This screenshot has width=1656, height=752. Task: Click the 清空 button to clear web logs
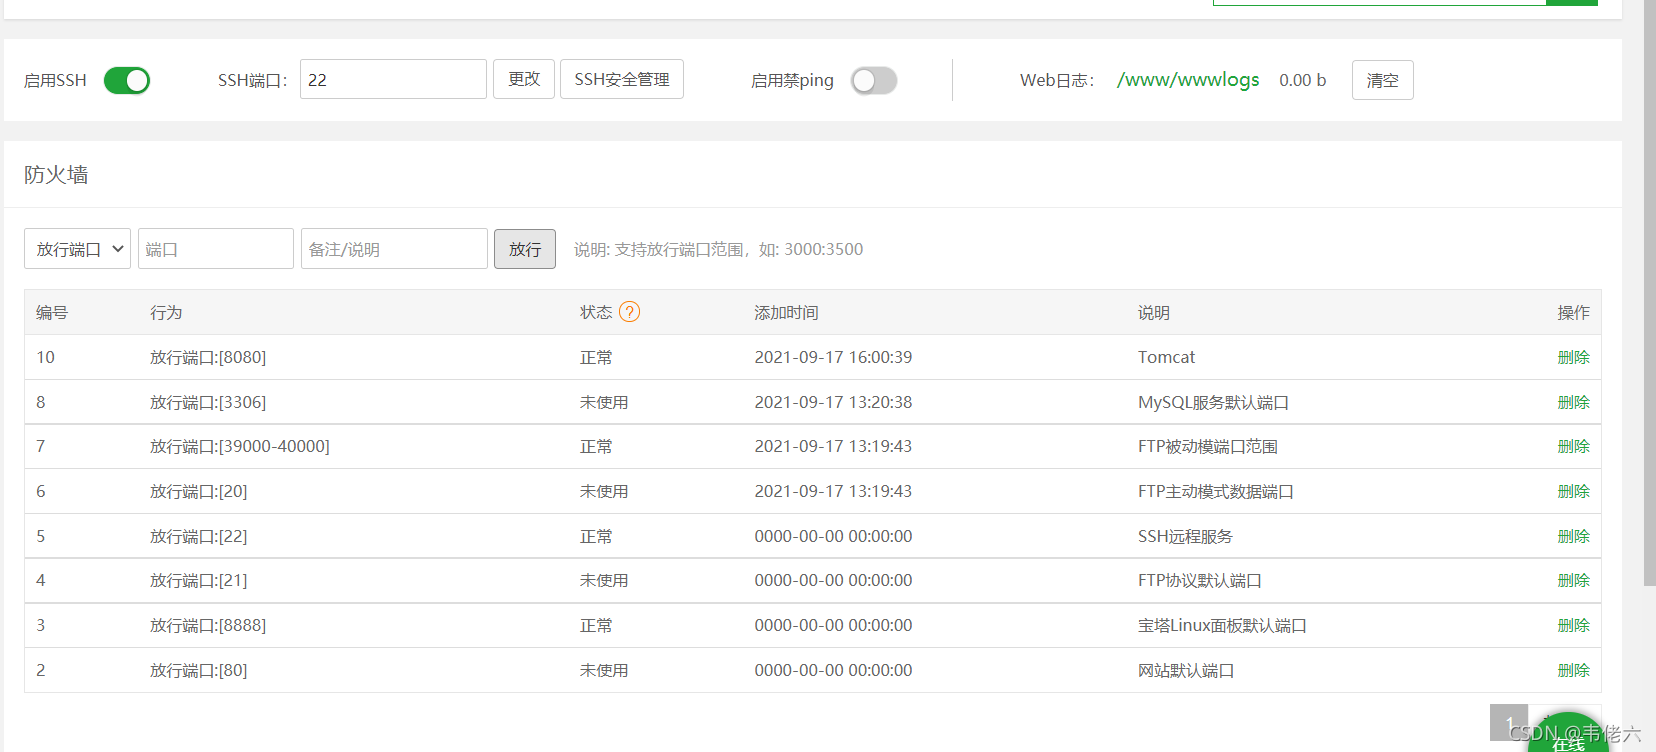pyautogui.click(x=1383, y=80)
